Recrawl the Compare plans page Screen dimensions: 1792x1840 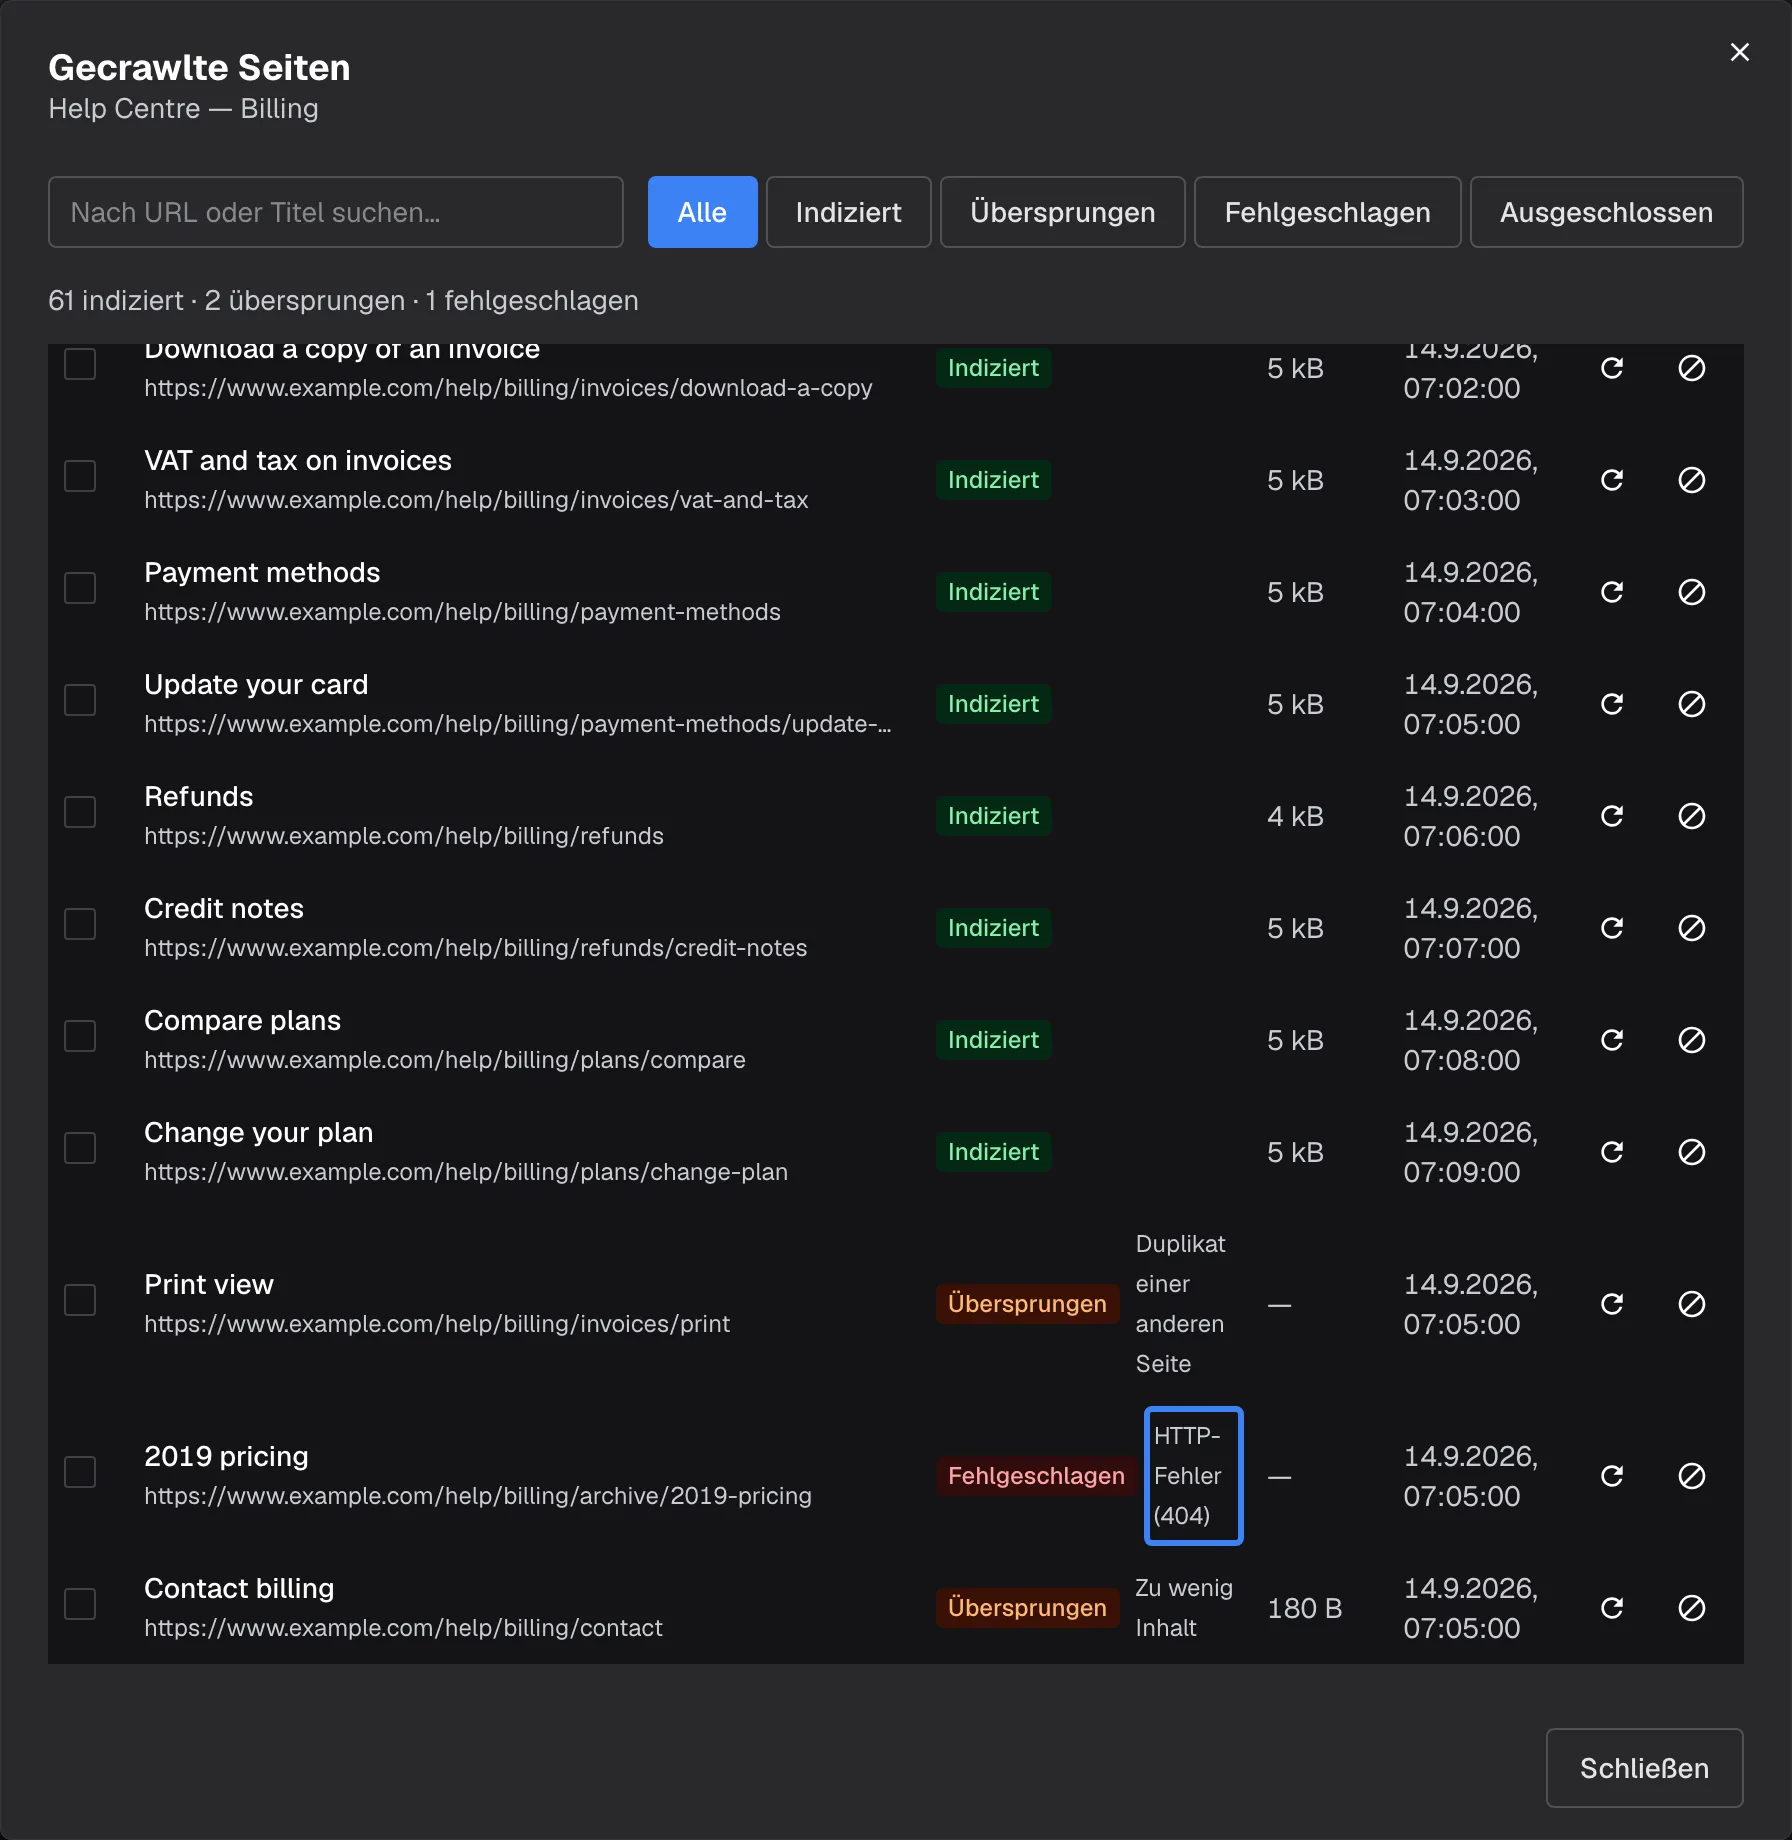click(1612, 1040)
